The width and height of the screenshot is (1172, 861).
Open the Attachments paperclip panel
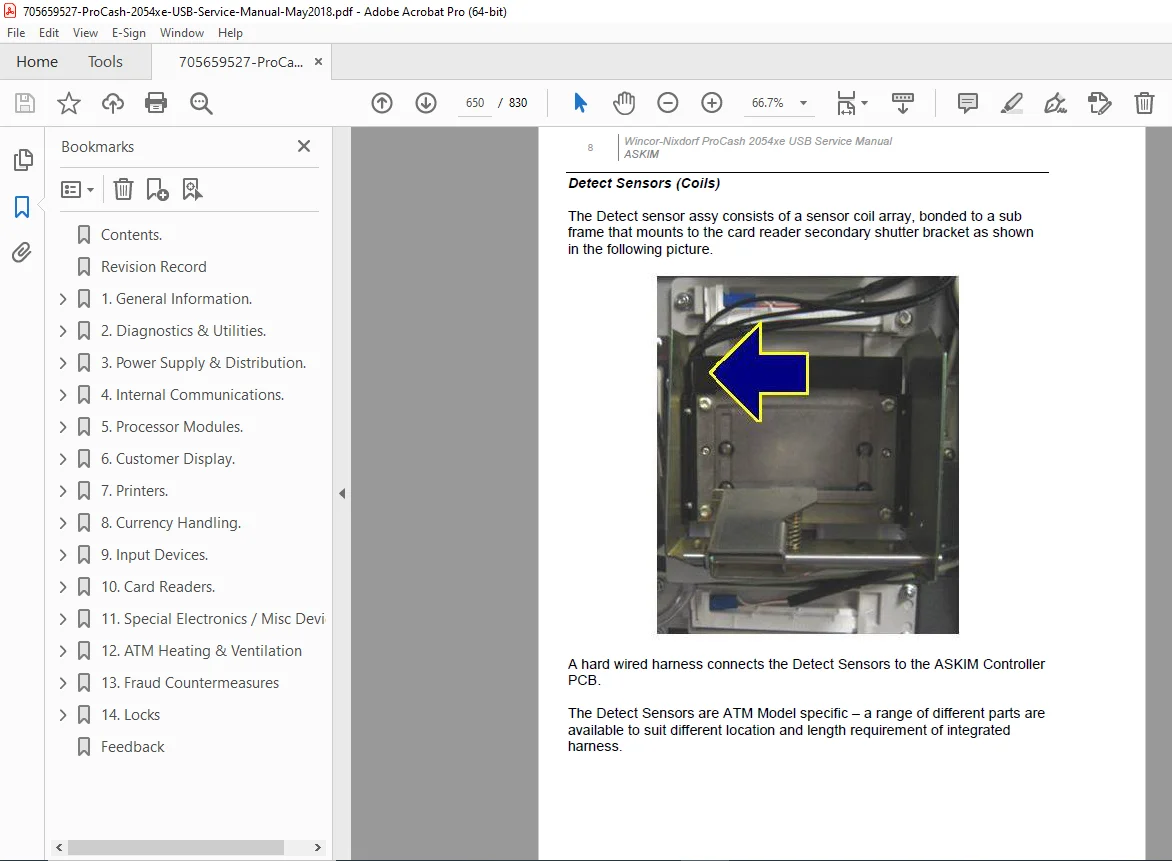[x=22, y=253]
